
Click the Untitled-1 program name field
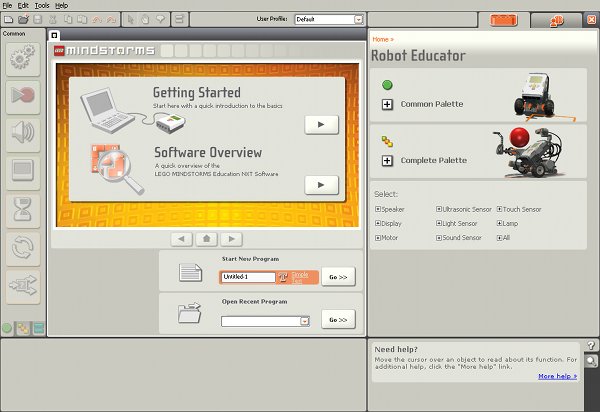(x=248, y=277)
